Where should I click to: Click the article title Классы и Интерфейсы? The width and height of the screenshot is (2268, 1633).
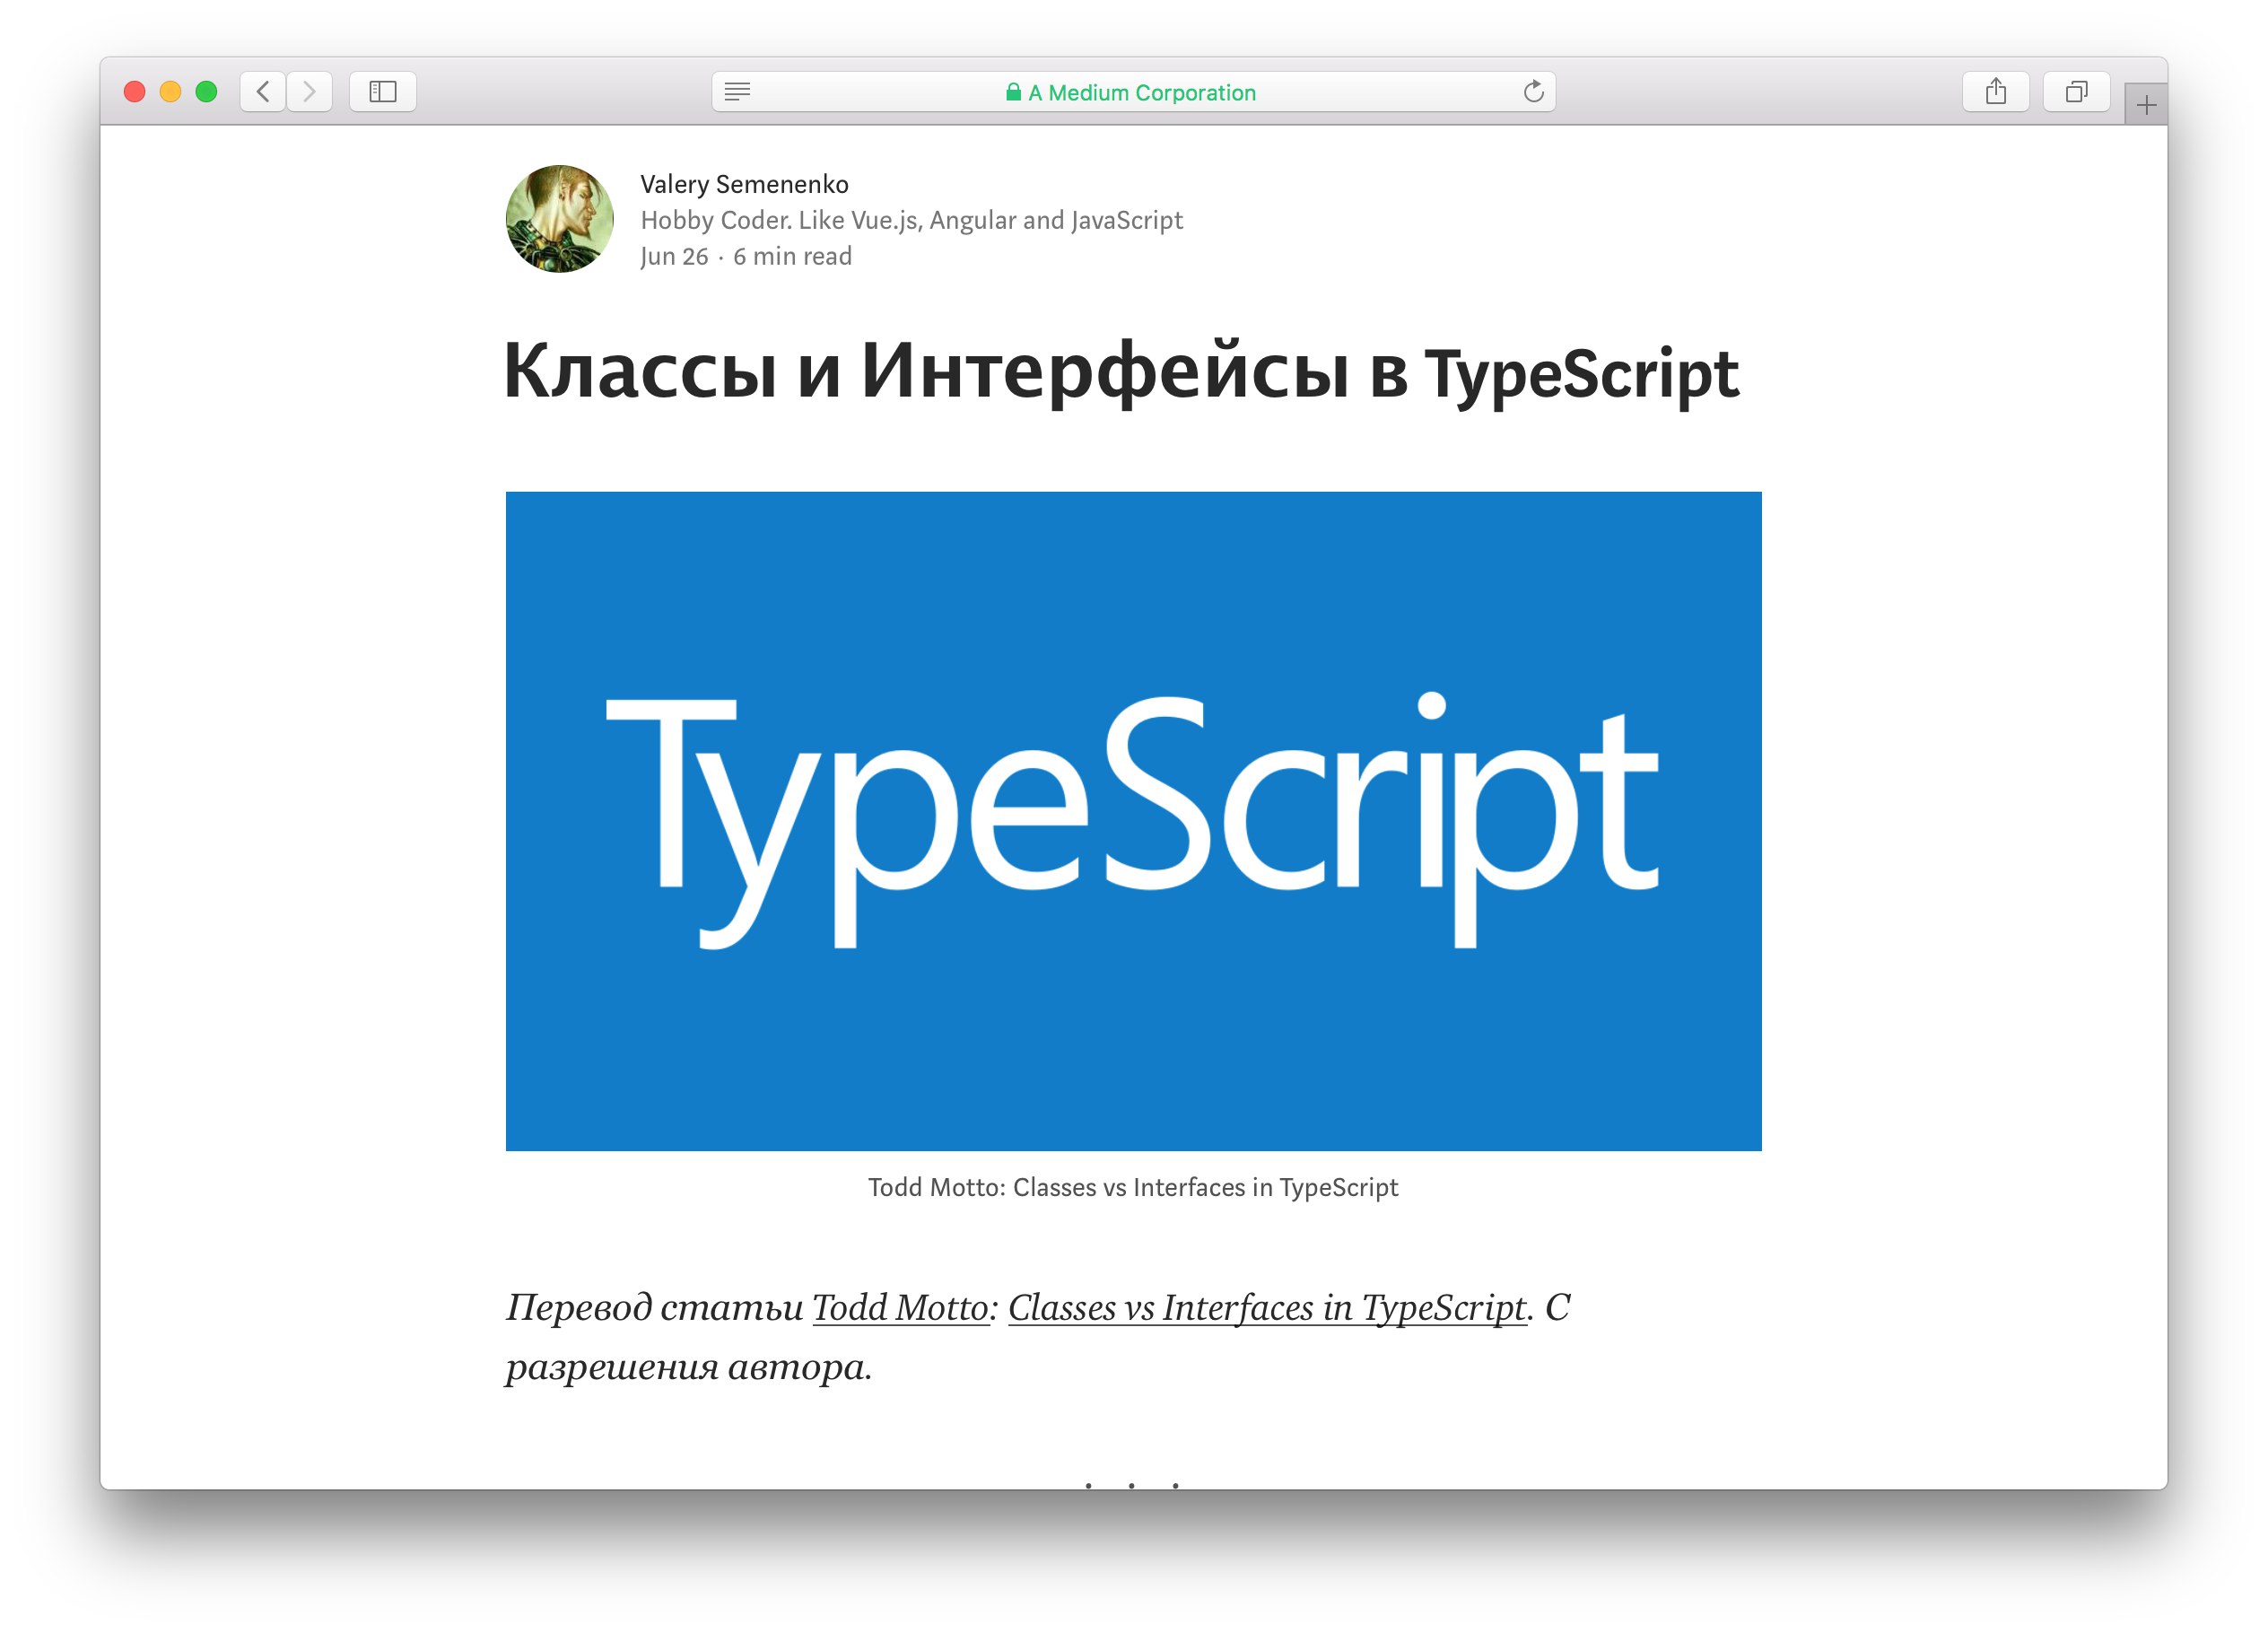coord(1121,372)
